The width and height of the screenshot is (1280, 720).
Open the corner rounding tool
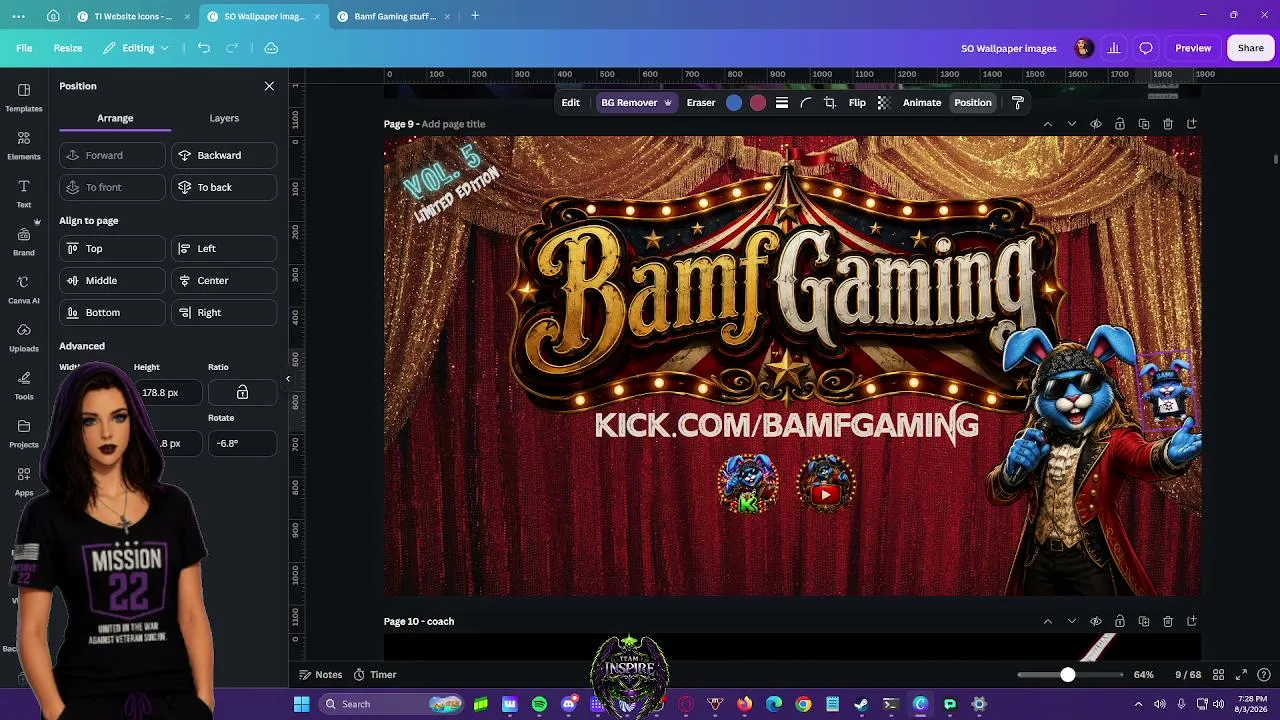[806, 103]
